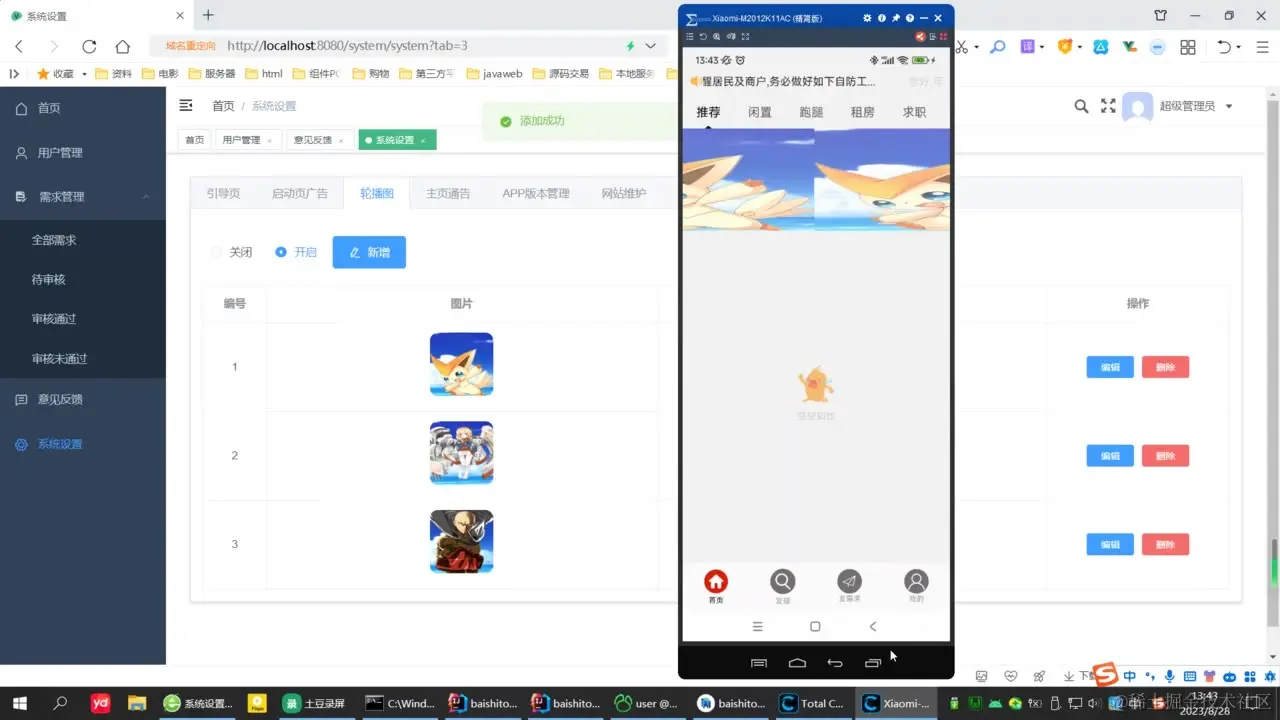
Task: Open the row 2 carousel image thumbnail
Action: pyautogui.click(x=461, y=453)
